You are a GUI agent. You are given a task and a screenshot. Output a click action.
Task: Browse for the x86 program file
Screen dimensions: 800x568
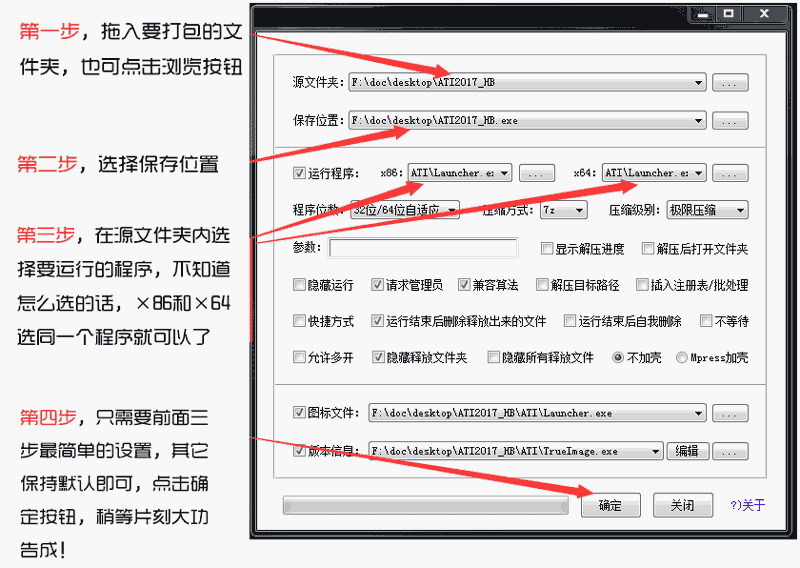click(x=536, y=173)
